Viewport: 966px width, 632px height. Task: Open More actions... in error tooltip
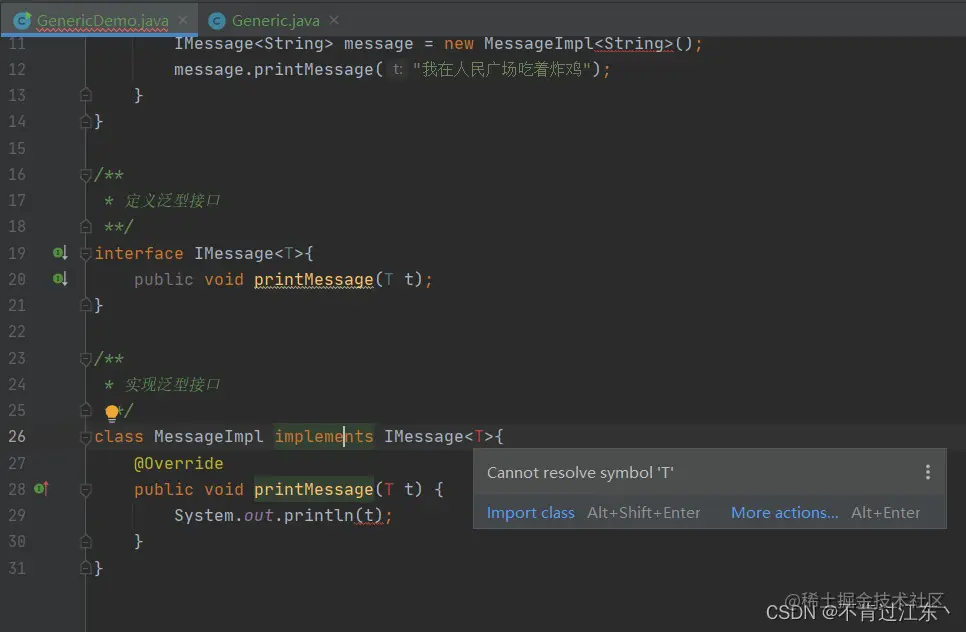coord(784,512)
